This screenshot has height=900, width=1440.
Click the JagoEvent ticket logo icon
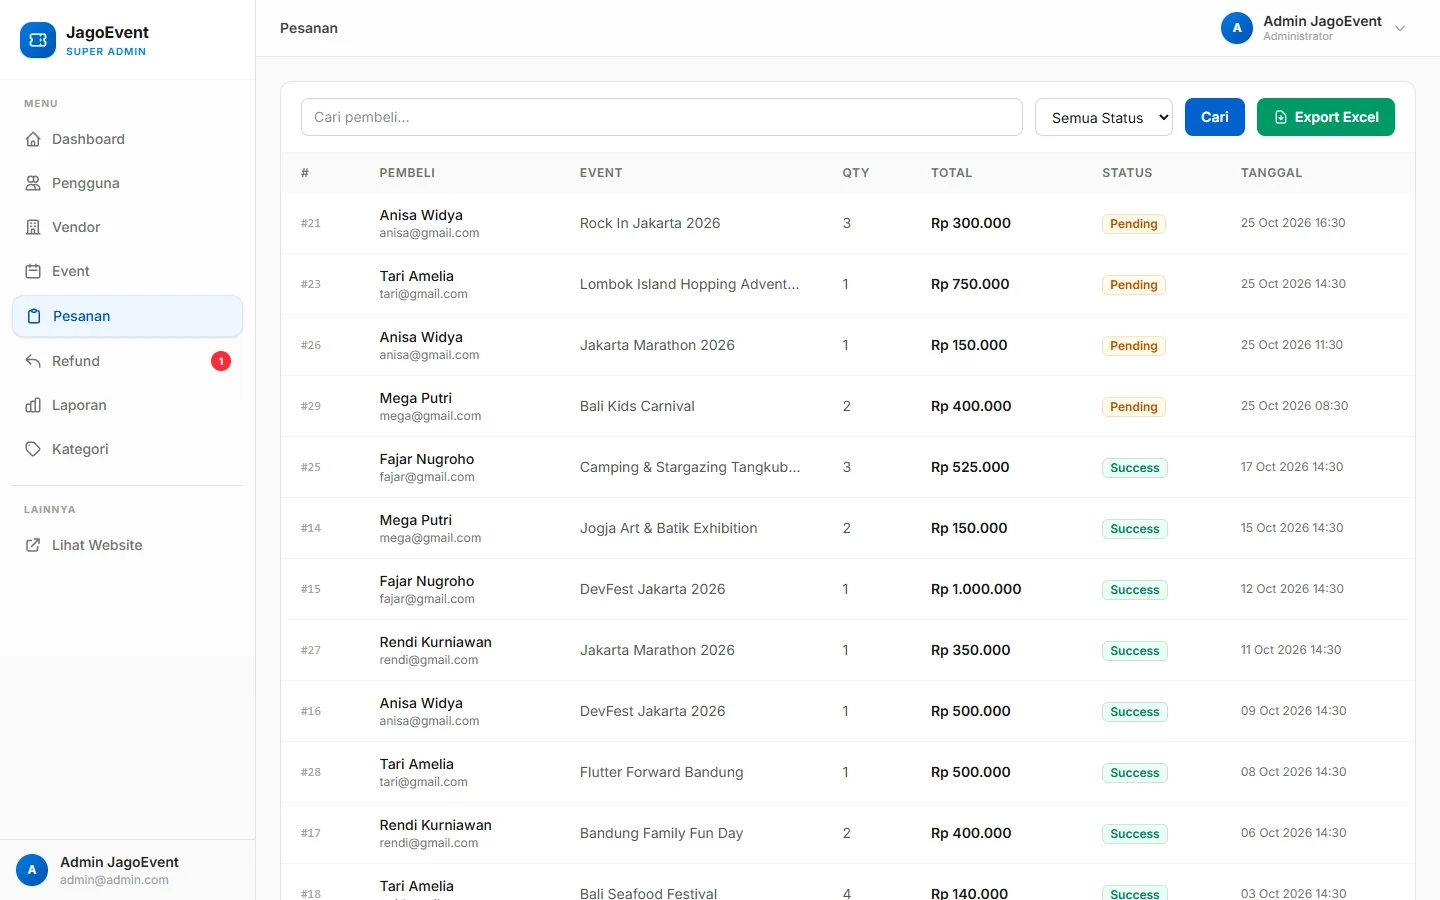coord(38,40)
